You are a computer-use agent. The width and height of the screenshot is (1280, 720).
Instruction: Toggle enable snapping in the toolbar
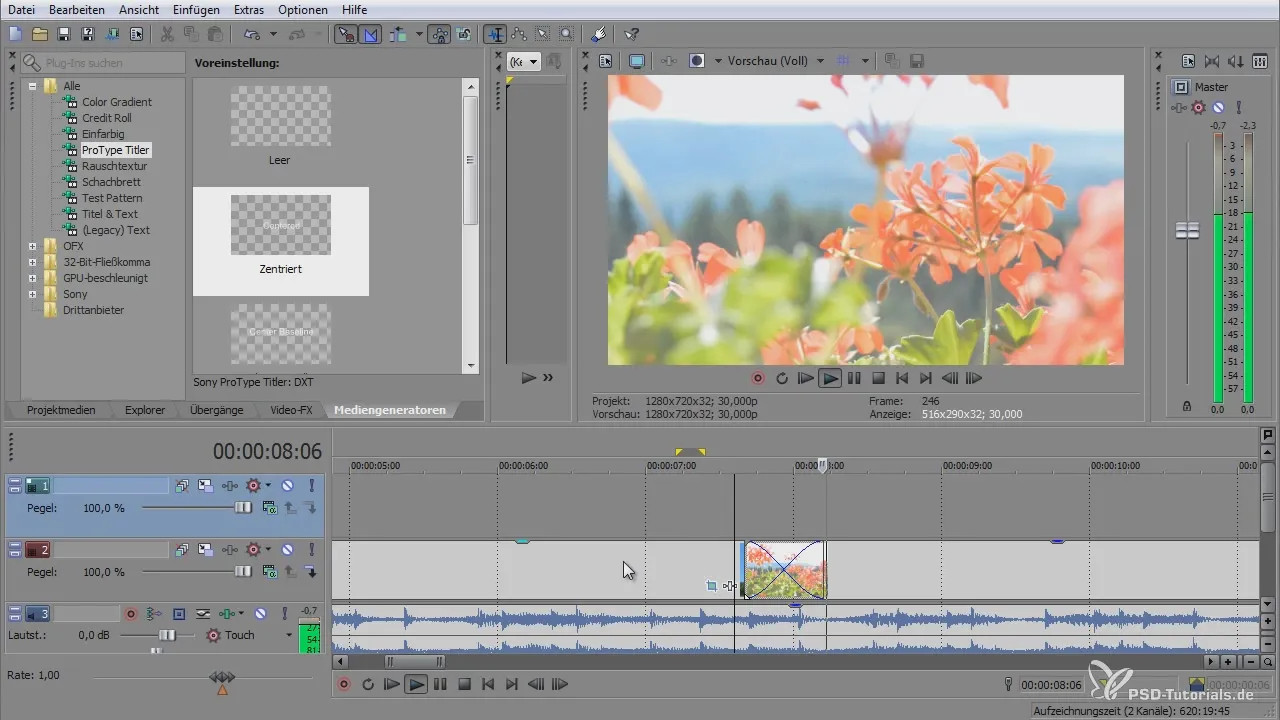[345, 34]
